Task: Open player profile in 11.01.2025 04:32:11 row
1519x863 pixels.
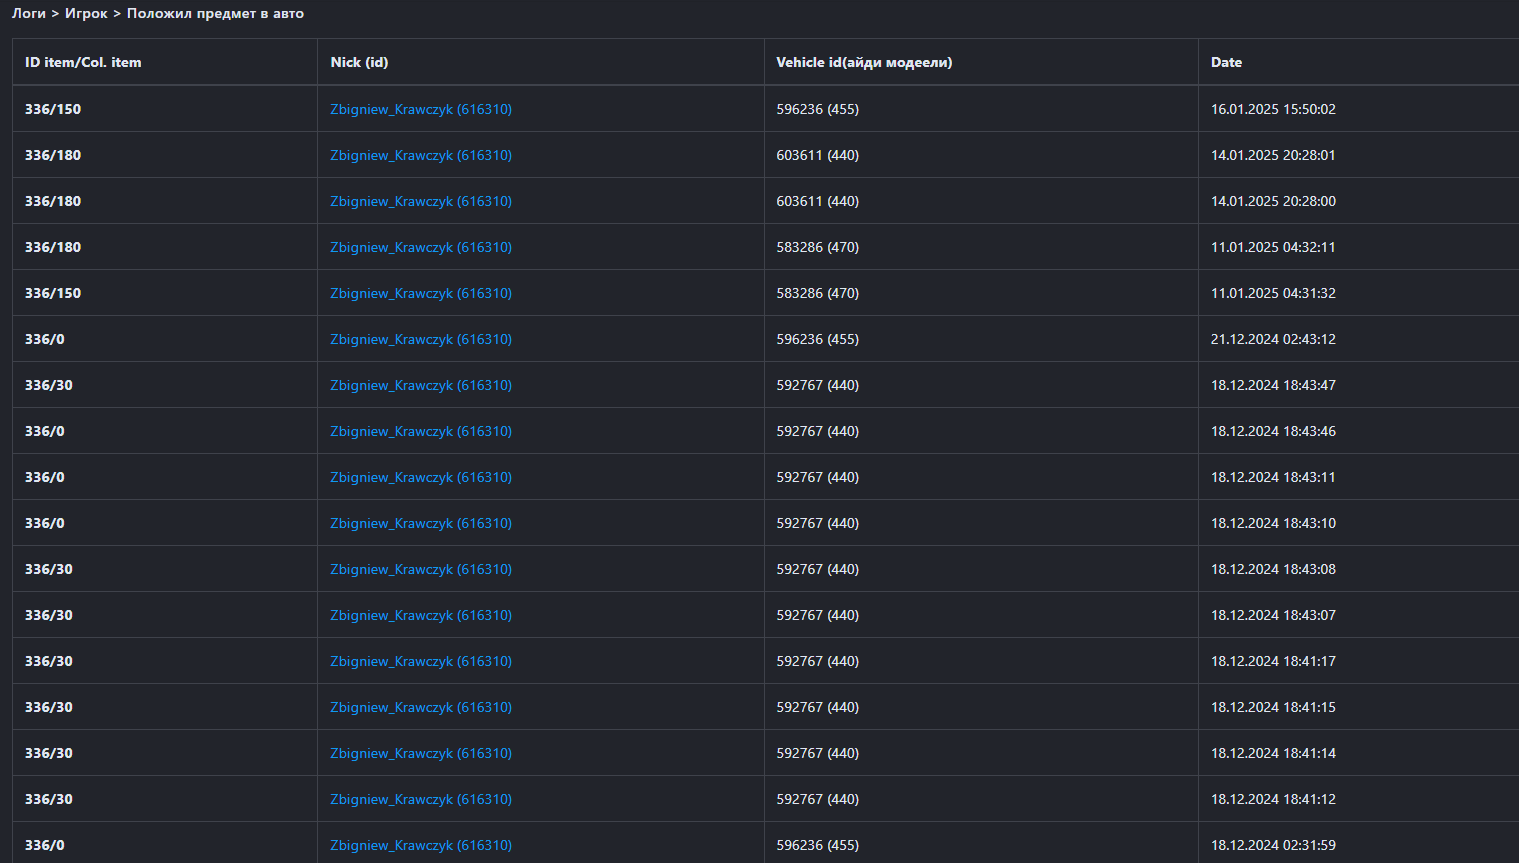Action: [x=421, y=247]
